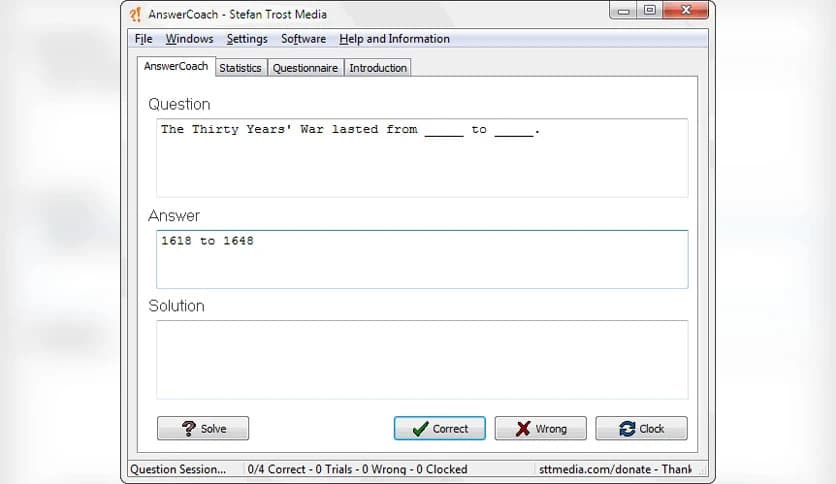Switch to the Introduction tab
The width and height of the screenshot is (836, 484).
tap(378, 68)
